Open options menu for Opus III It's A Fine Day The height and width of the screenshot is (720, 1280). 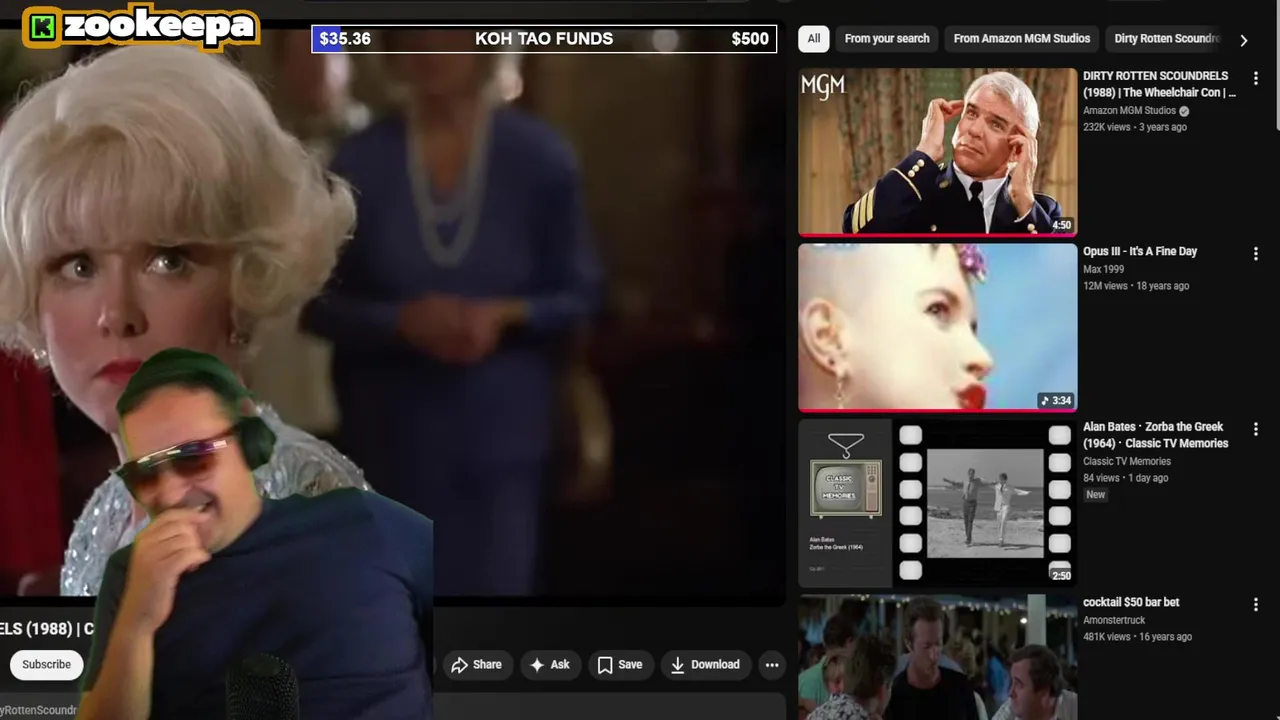[x=1256, y=254]
